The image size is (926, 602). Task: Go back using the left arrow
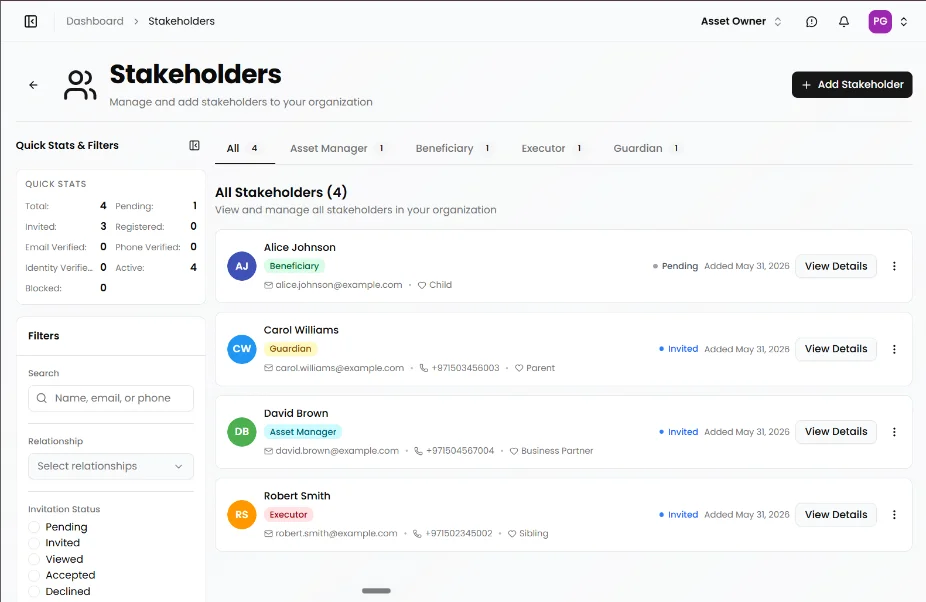[x=34, y=85]
